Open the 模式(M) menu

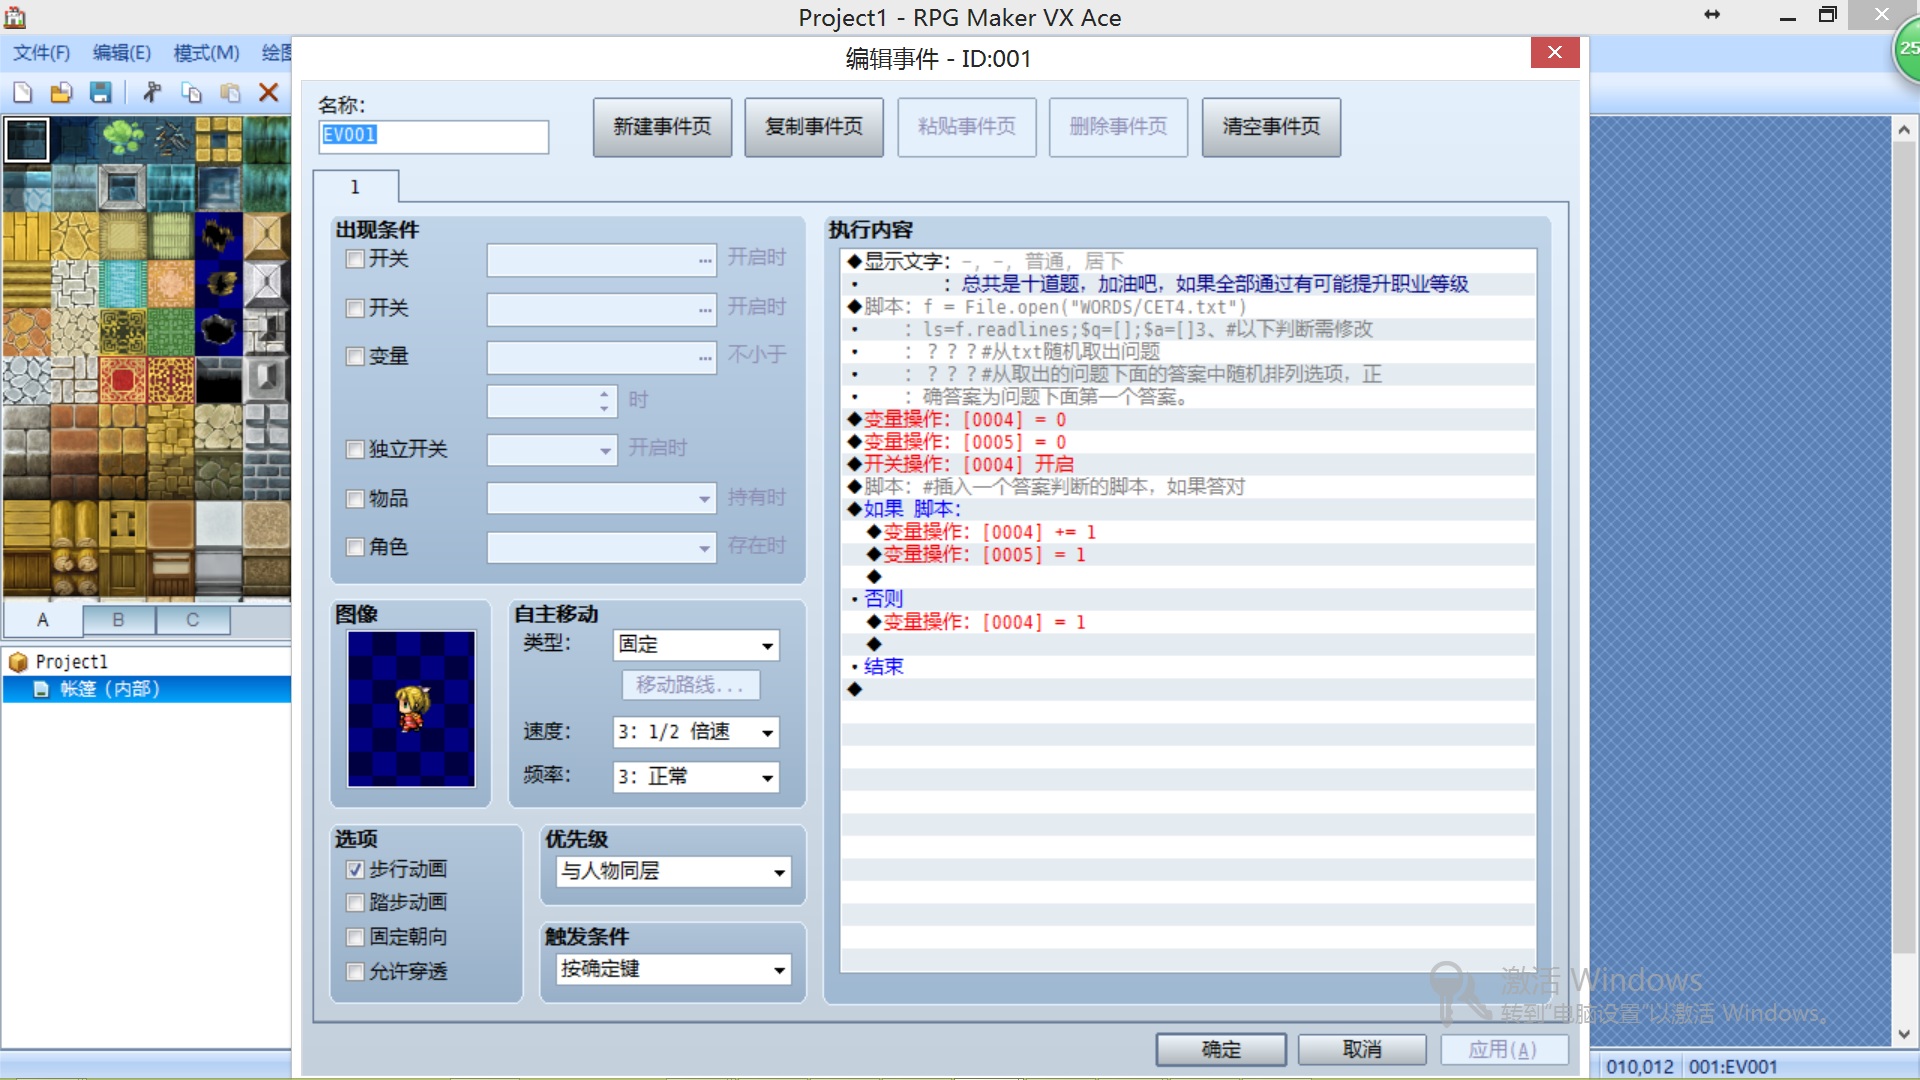tap(207, 53)
